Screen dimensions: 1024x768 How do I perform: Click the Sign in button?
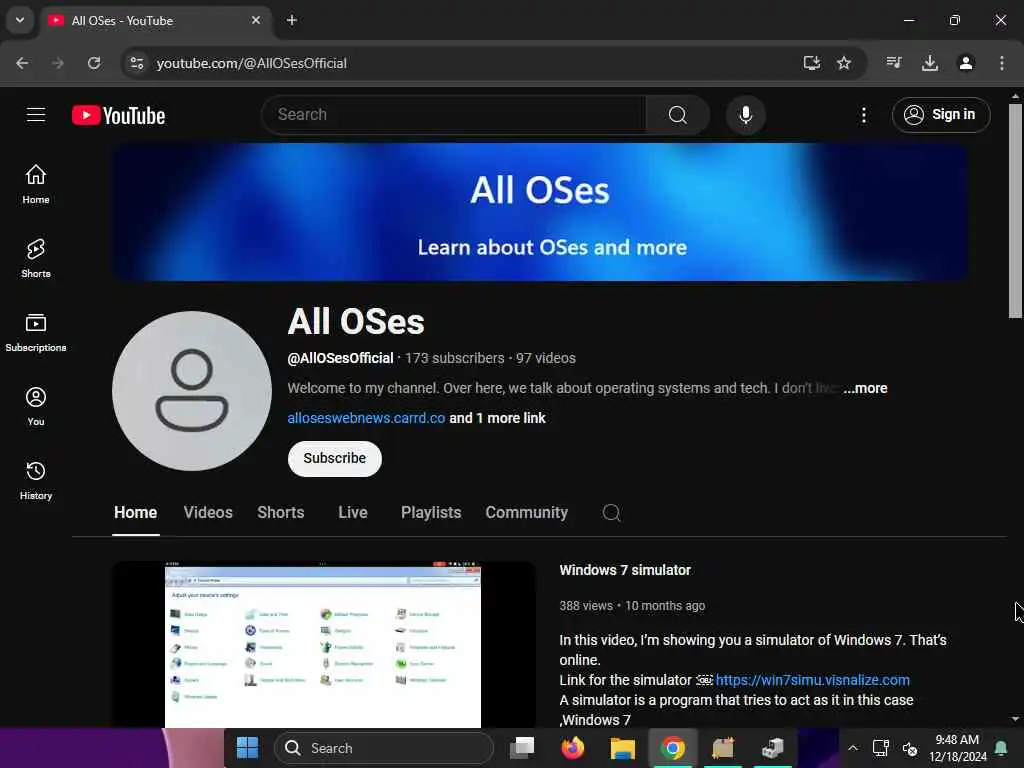pyautogui.click(x=941, y=115)
